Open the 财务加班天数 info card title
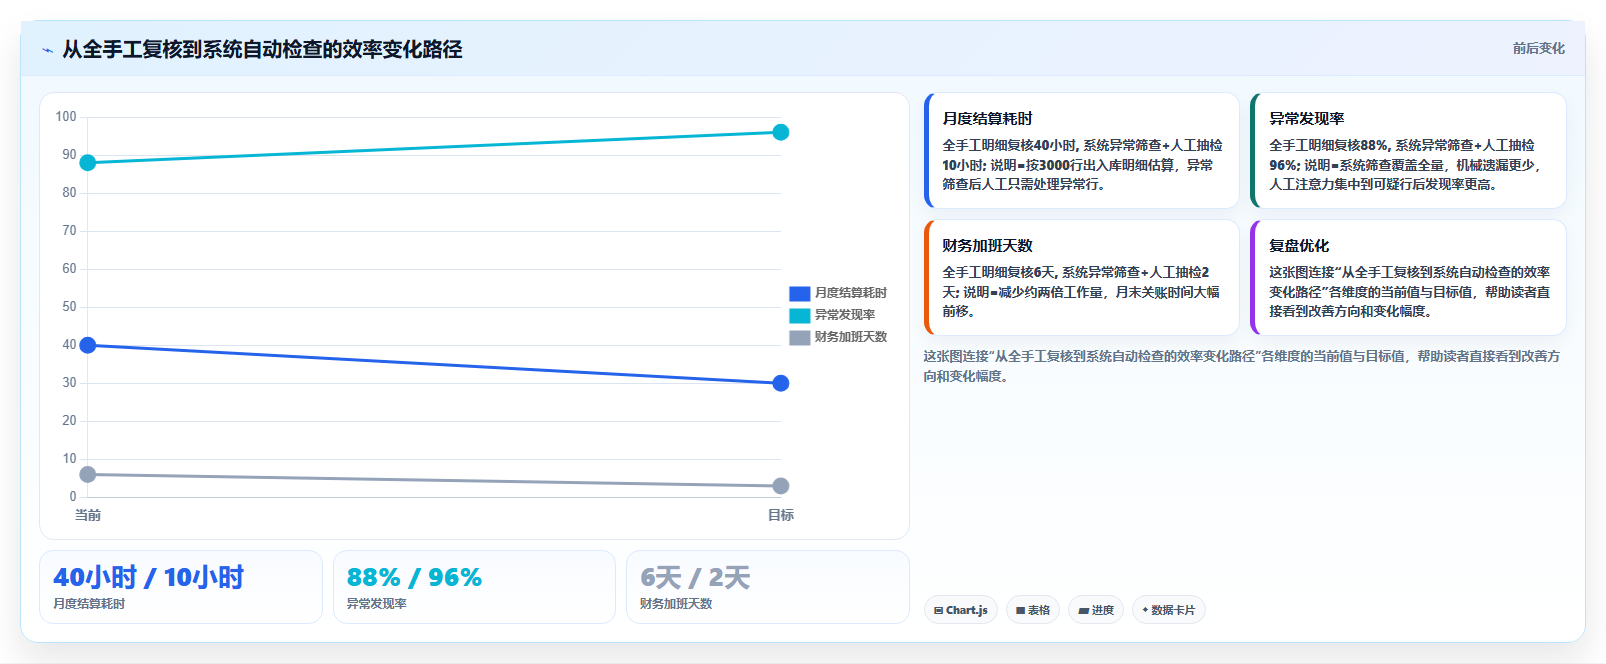The width and height of the screenshot is (1606, 664). (987, 245)
